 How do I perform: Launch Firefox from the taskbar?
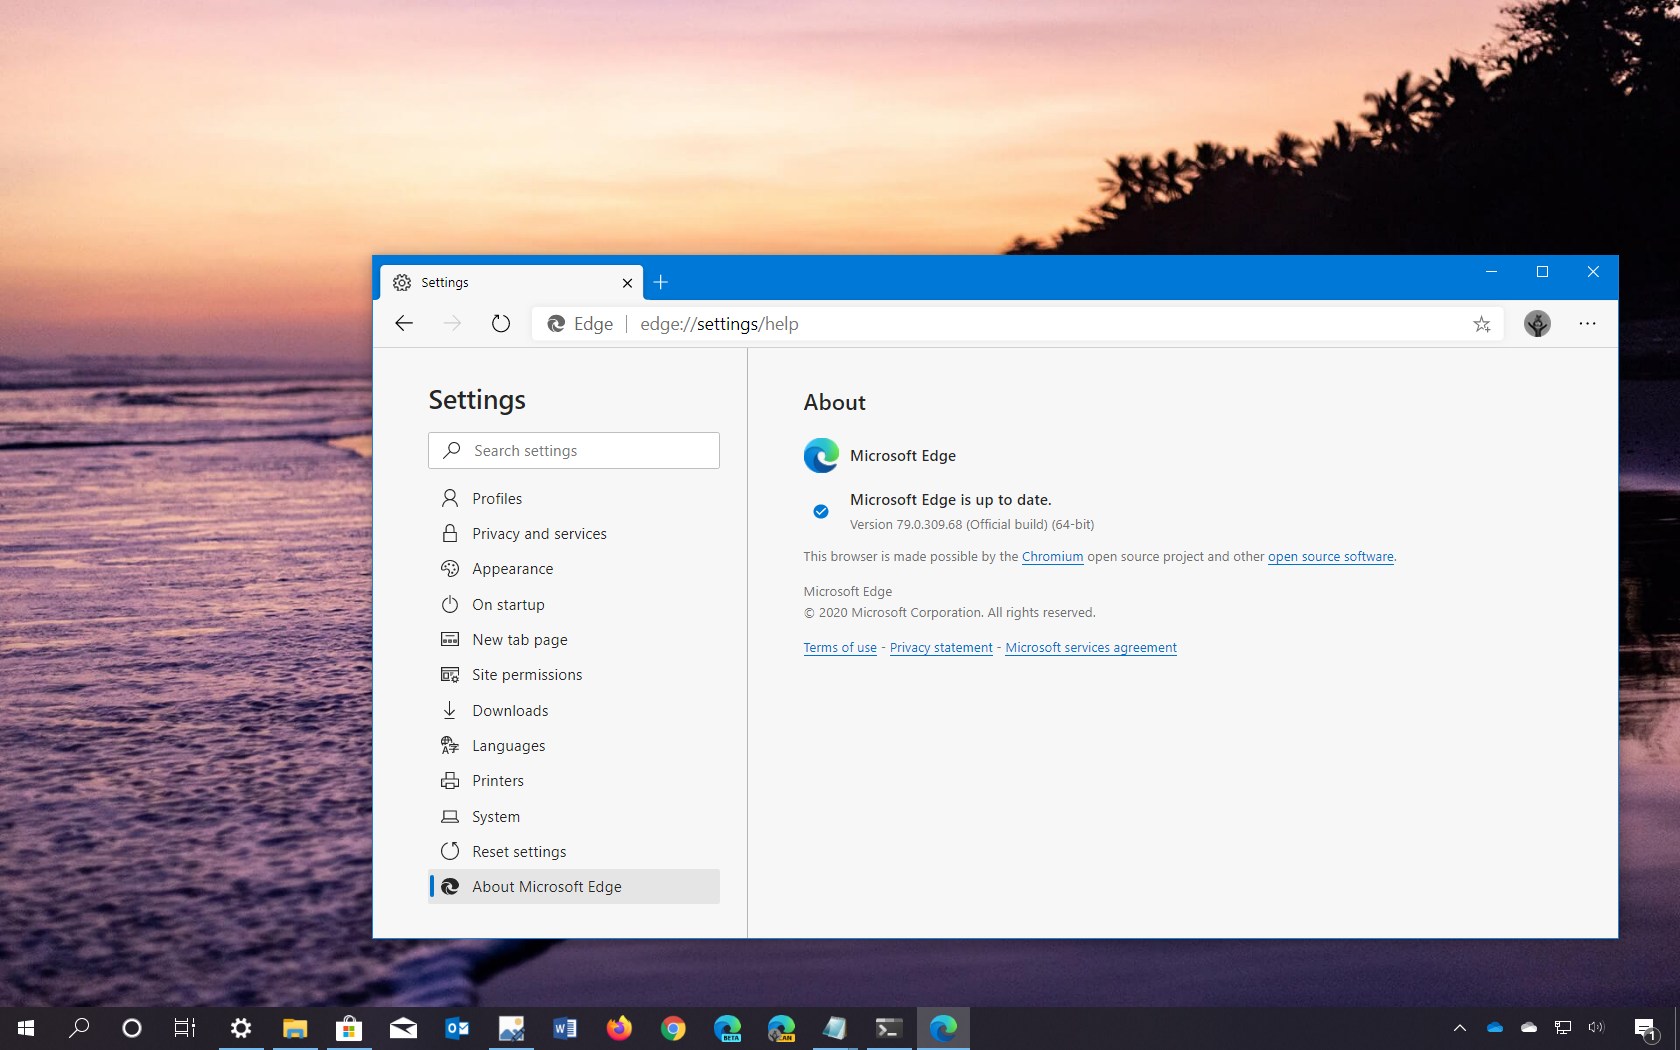click(x=619, y=1028)
